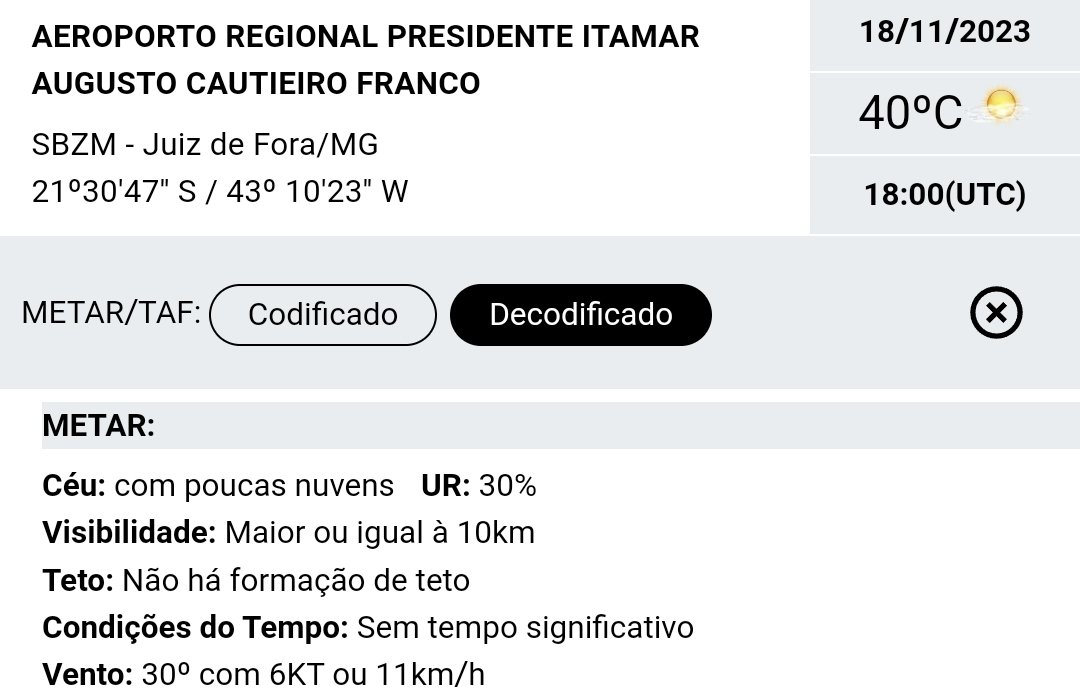Close the METAR/TAF panel with X icon

[996, 313]
